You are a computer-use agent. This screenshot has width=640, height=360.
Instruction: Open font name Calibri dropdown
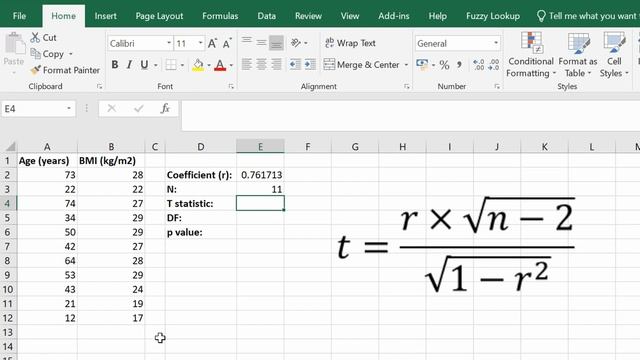point(169,43)
